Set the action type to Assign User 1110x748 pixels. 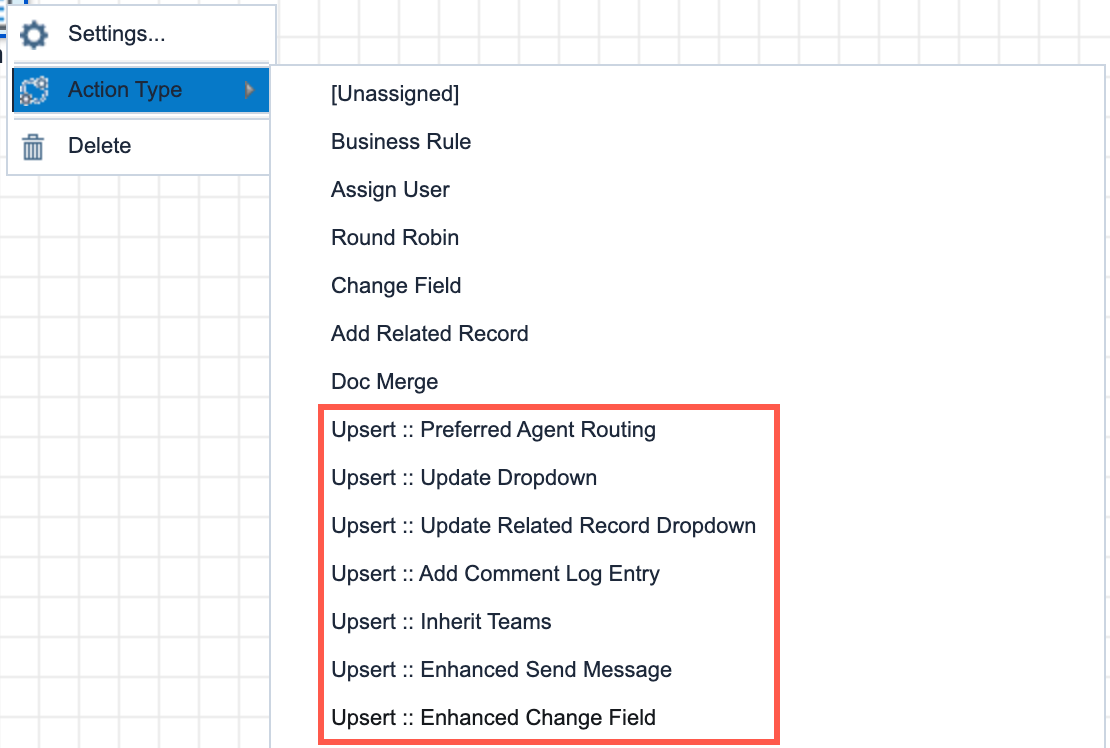coord(390,189)
